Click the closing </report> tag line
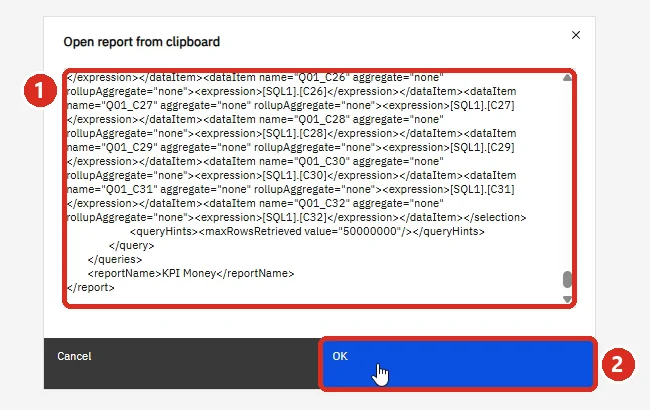 tap(90, 287)
